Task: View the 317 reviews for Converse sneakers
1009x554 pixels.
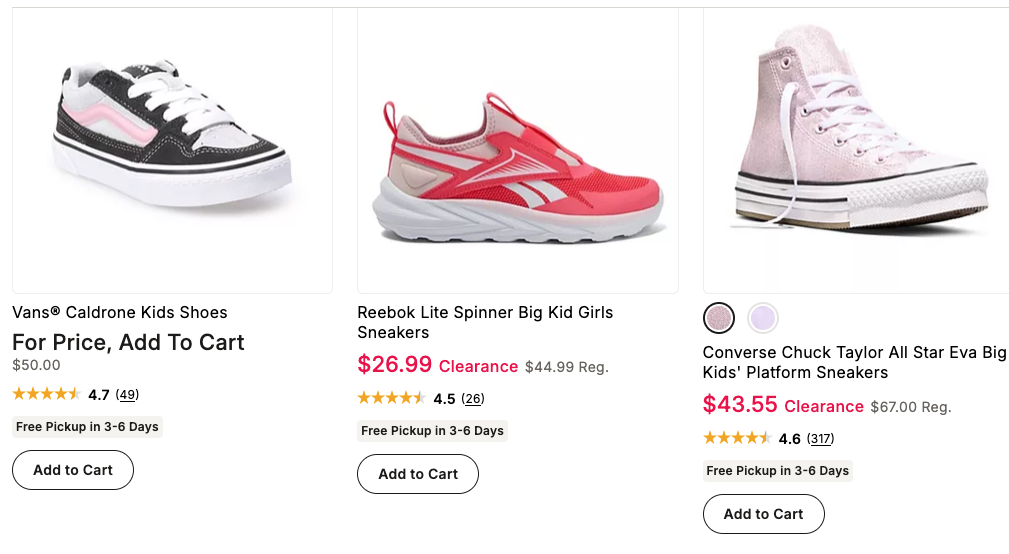Action: coord(820,438)
